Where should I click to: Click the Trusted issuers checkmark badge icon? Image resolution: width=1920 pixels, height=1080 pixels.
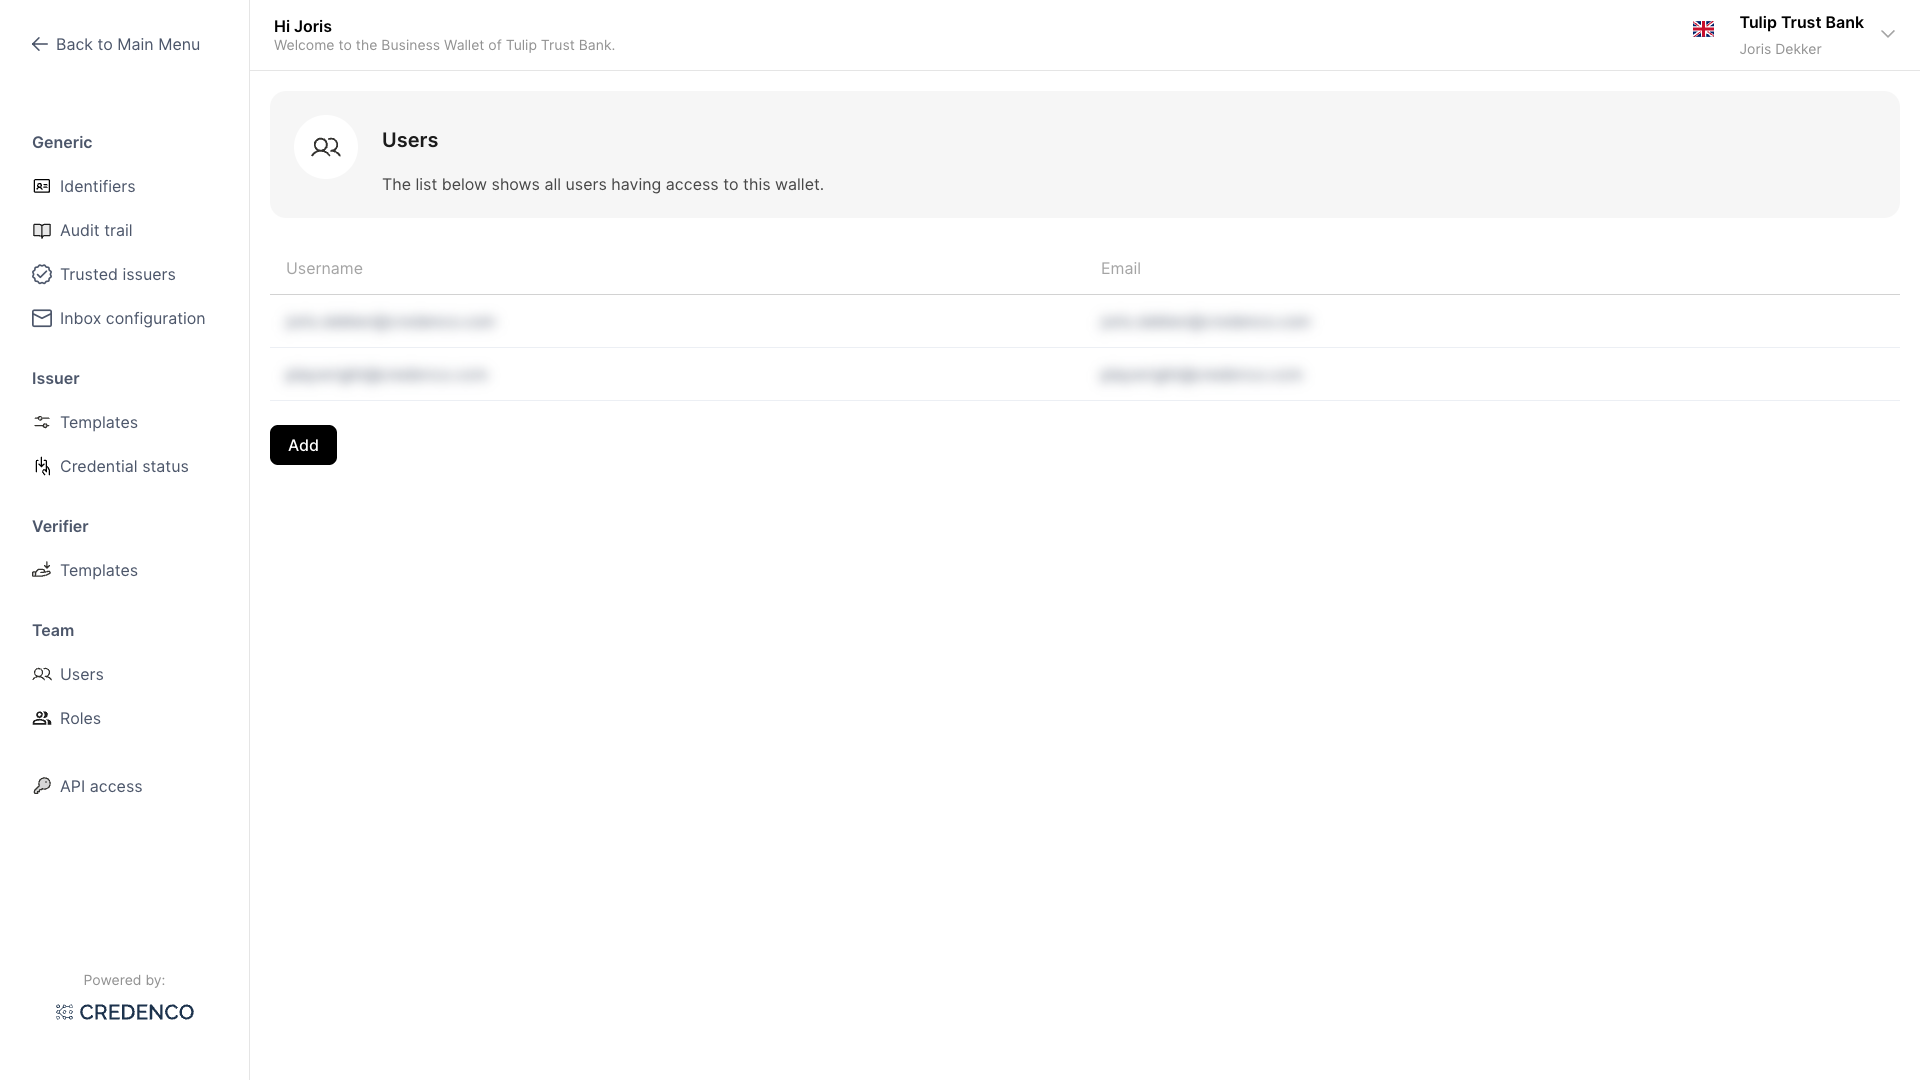(42, 275)
